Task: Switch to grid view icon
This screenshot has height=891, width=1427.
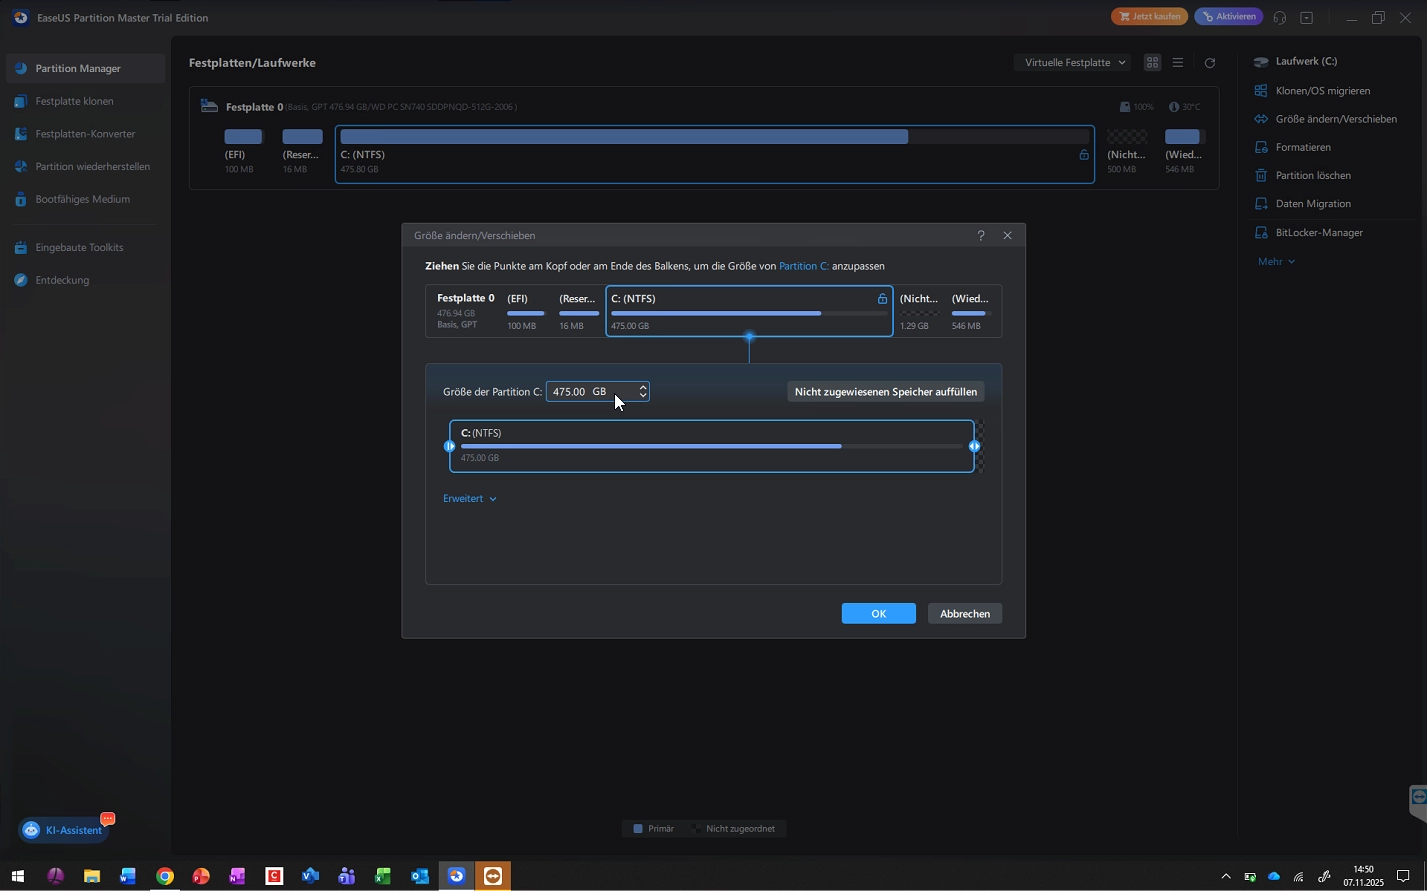Action: (1152, 63)
